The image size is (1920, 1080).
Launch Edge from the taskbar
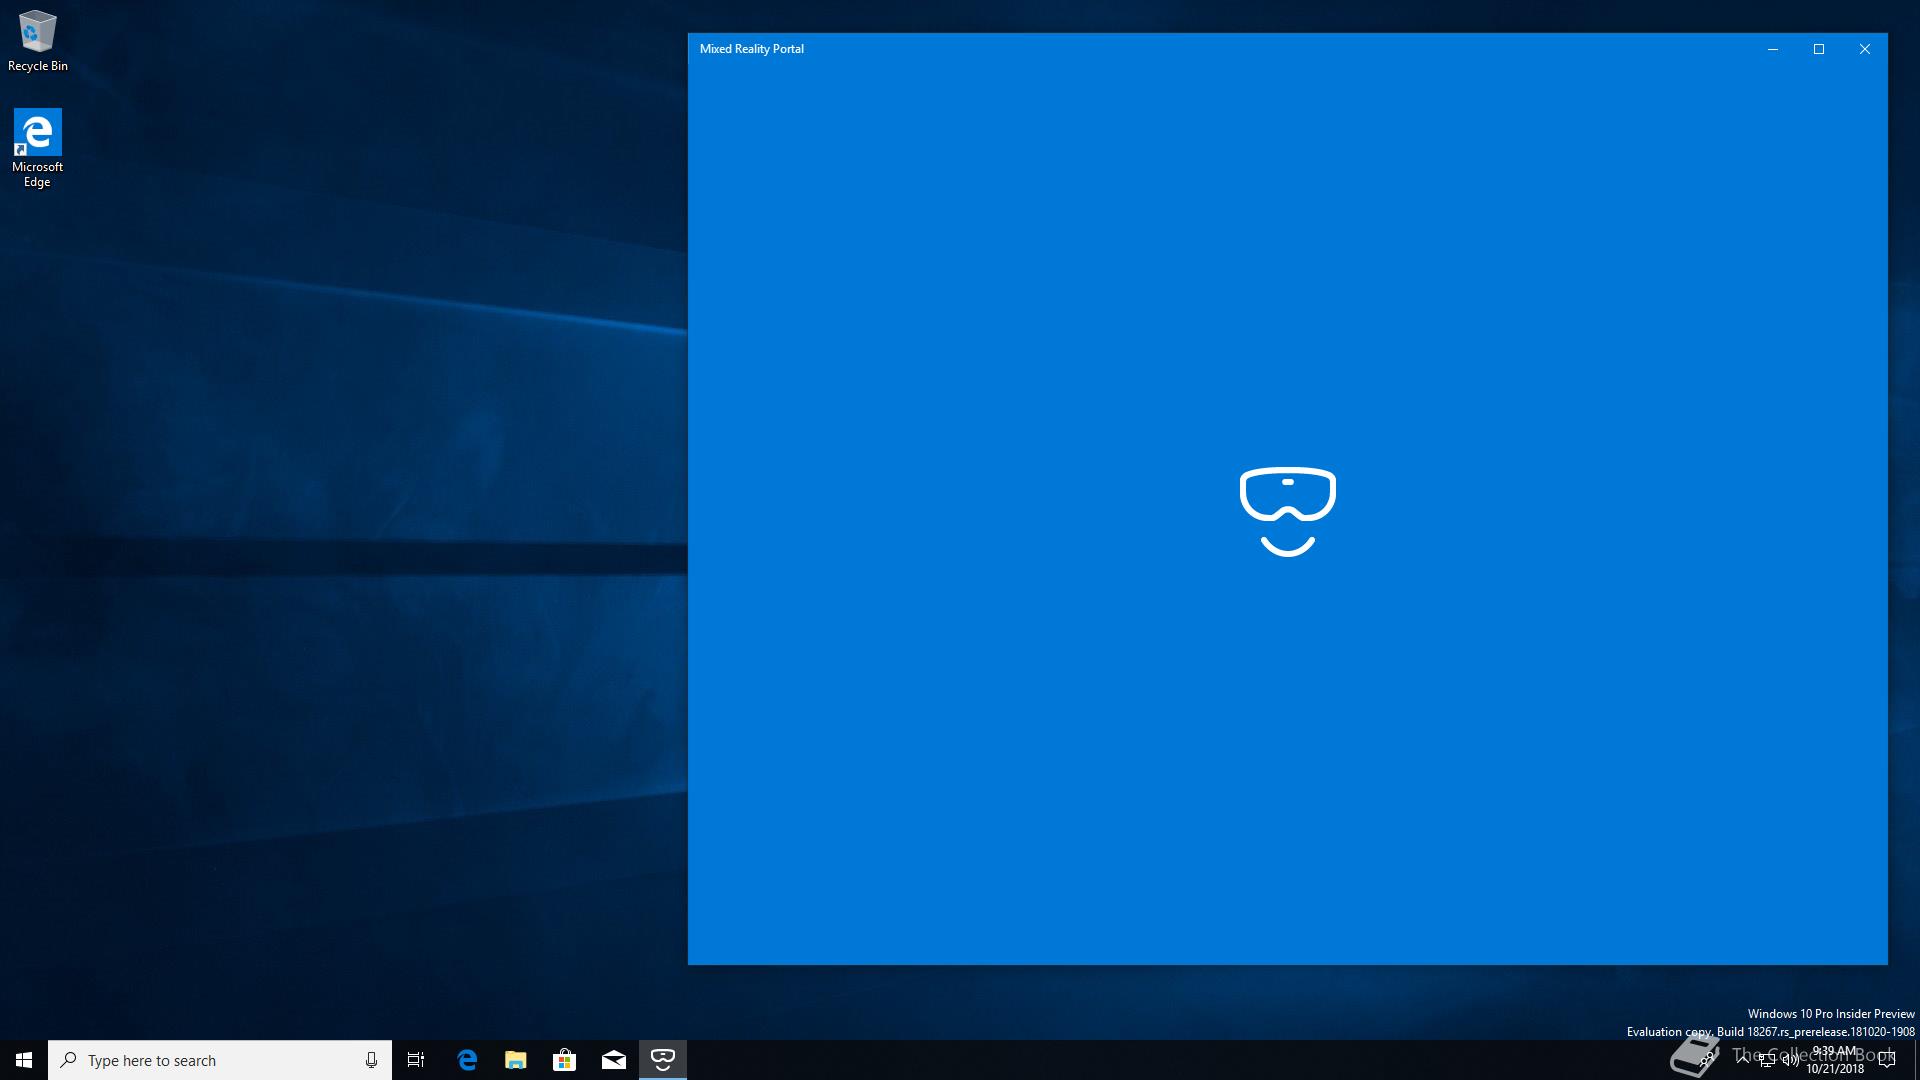[x=467, y=1060]
